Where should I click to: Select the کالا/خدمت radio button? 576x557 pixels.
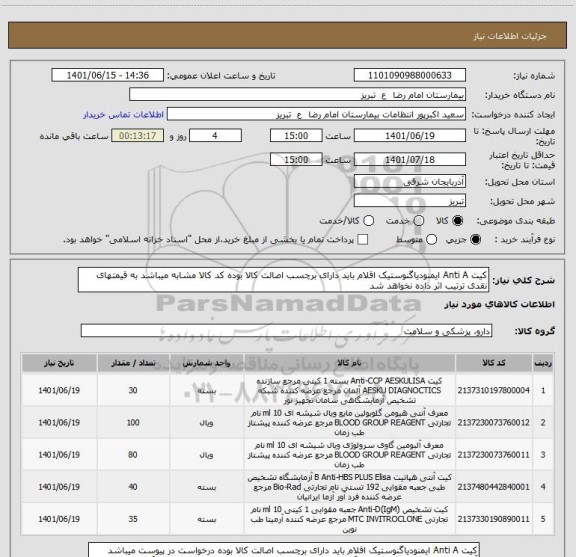click(x=368, y=221)
